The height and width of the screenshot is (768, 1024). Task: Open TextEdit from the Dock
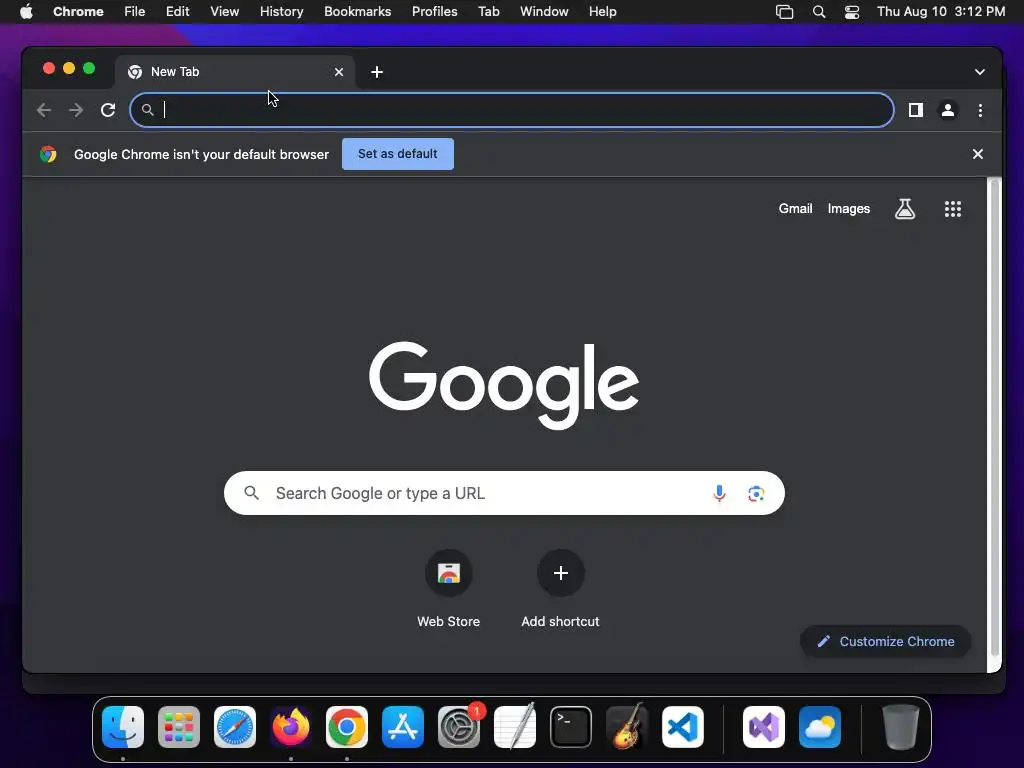point(515,727)
